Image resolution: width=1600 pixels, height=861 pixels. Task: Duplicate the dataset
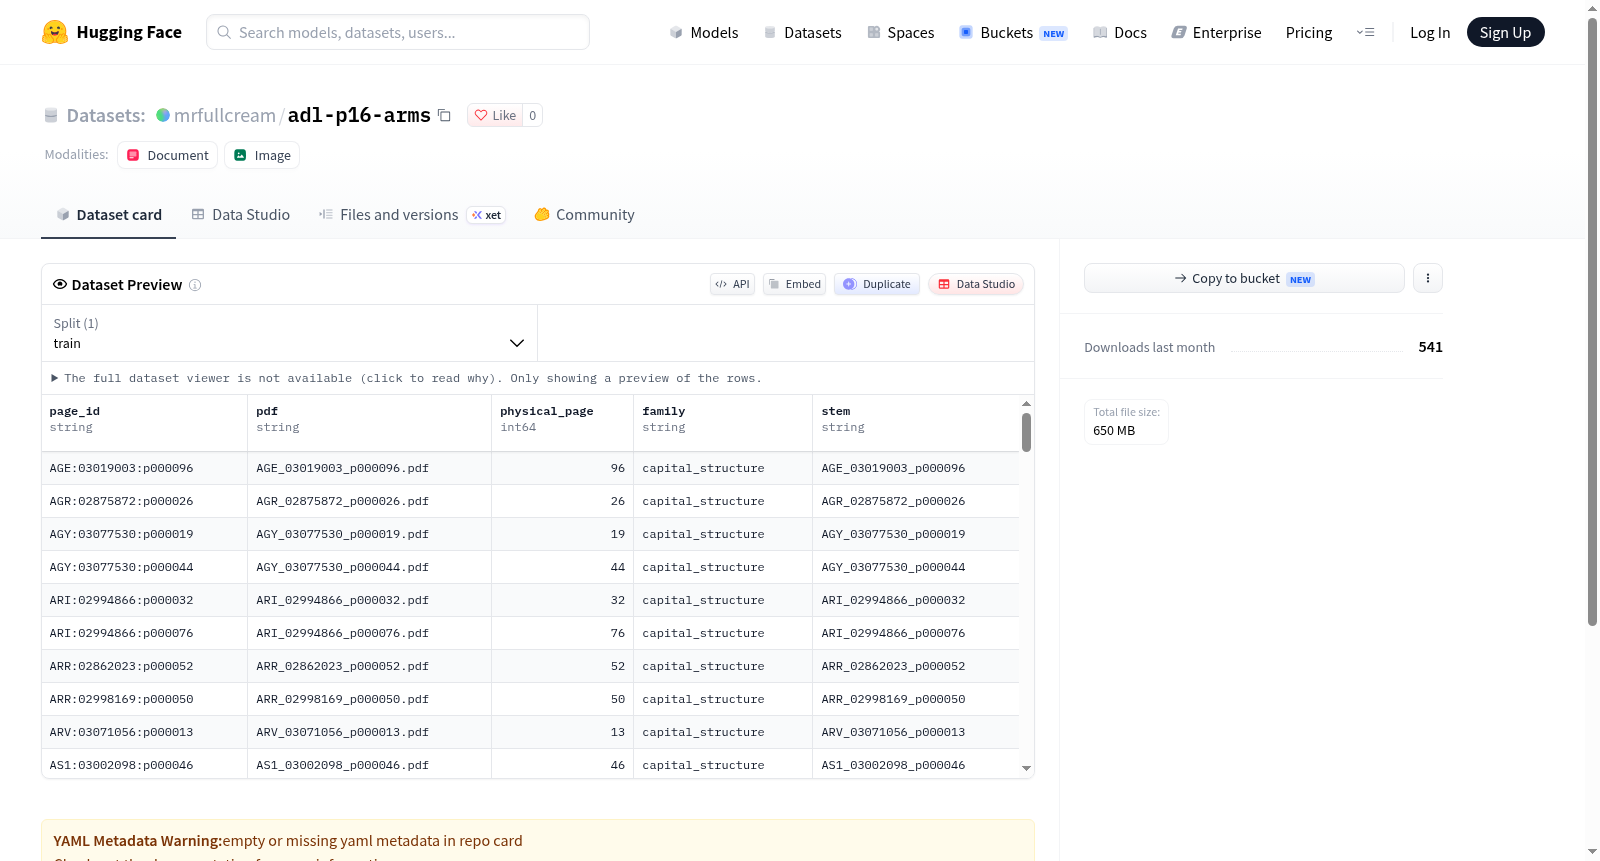tap(877, 284)
